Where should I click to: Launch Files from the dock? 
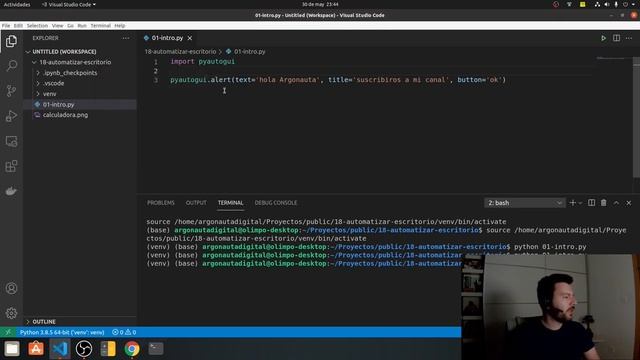pos(12,349)
